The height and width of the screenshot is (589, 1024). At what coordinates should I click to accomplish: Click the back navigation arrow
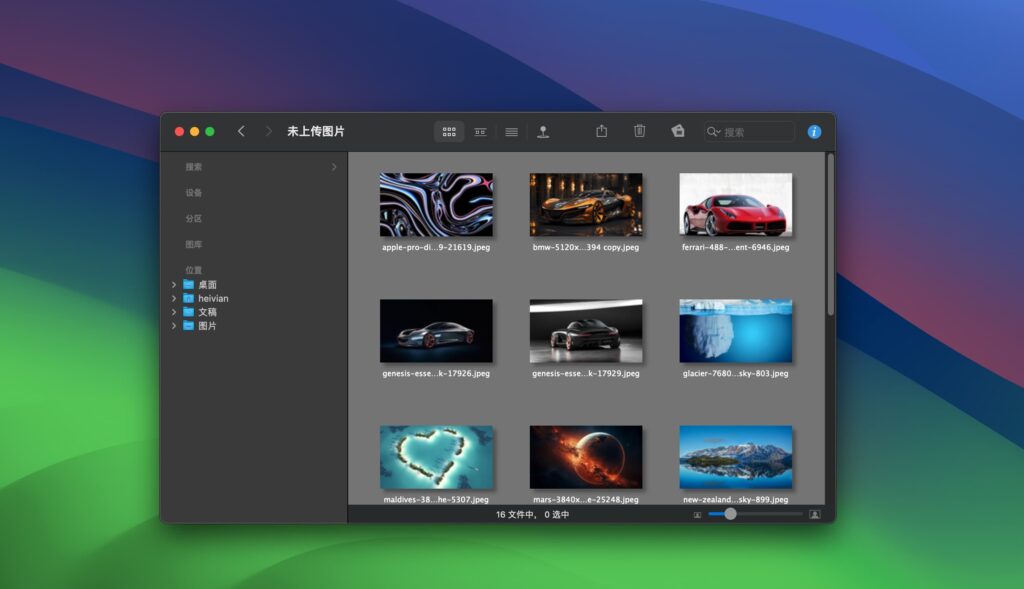241,131
